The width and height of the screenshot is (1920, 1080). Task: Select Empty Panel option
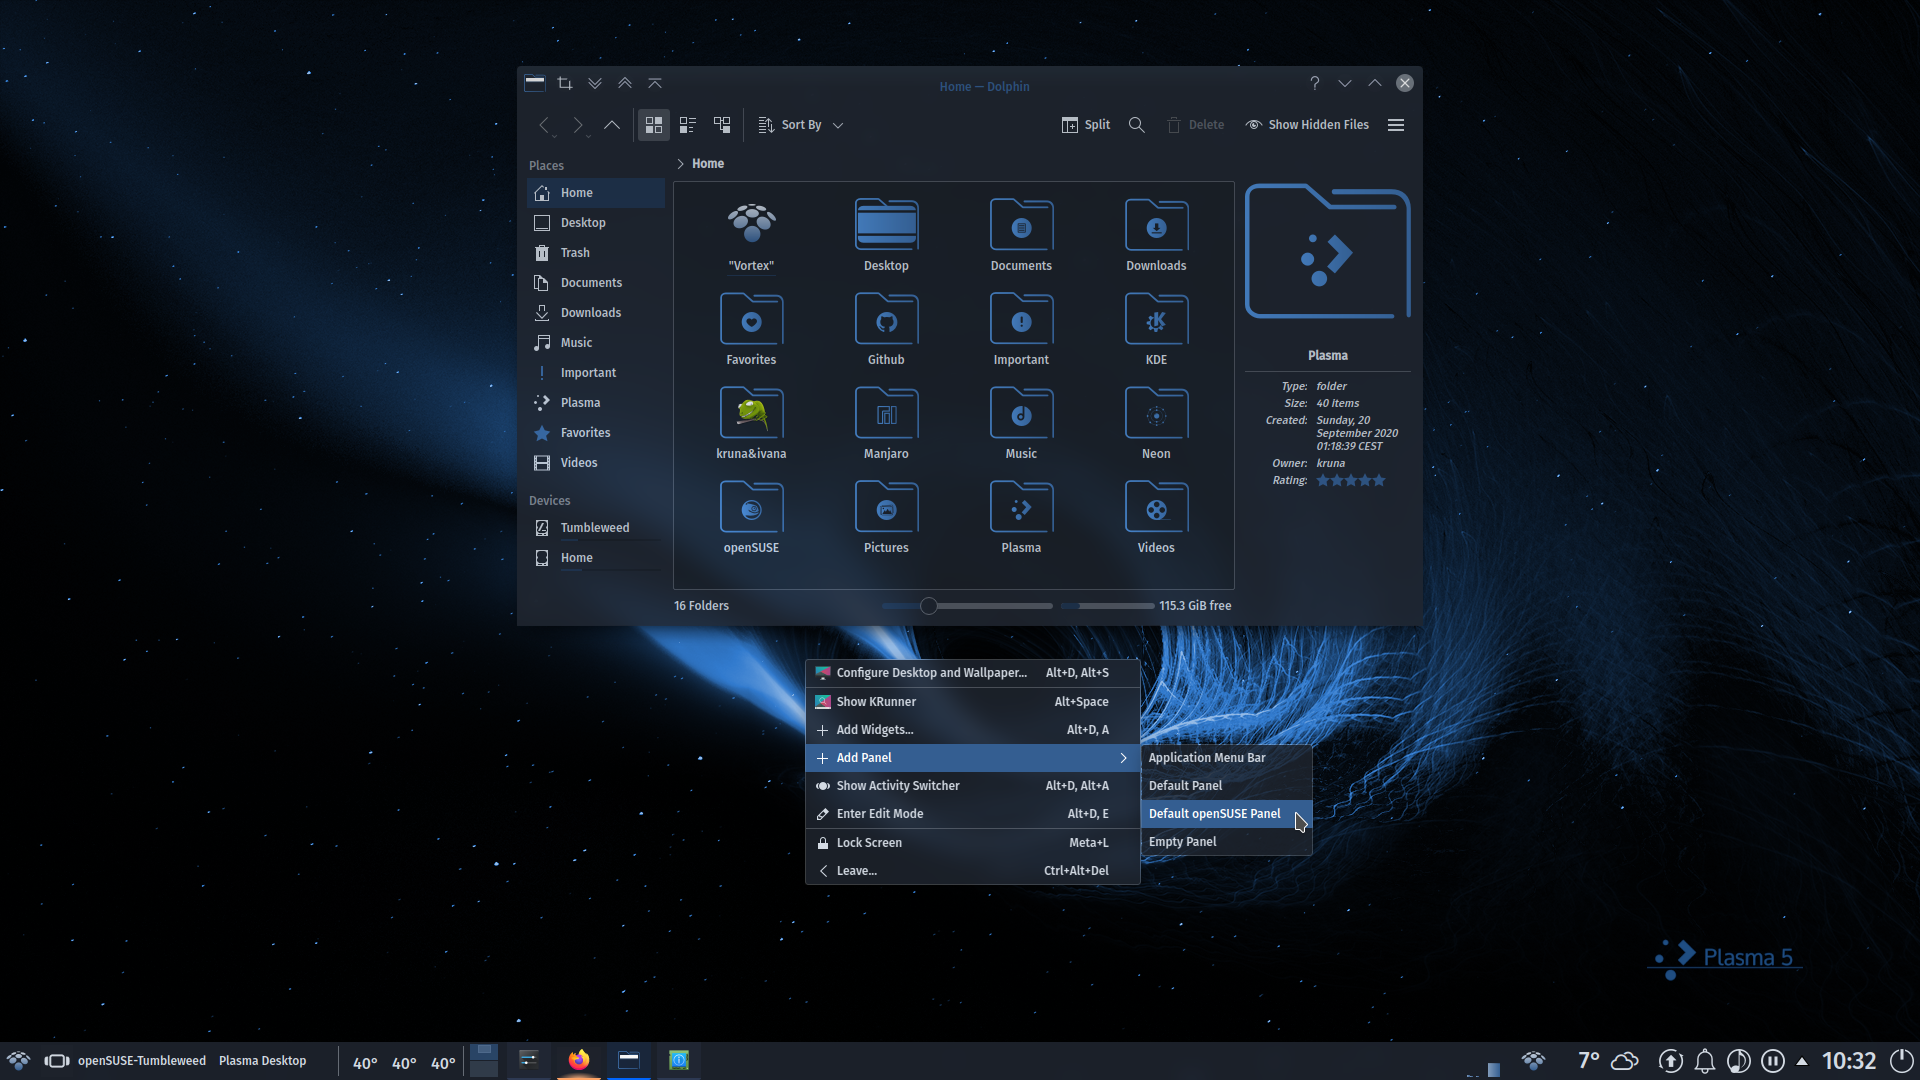1226,842
